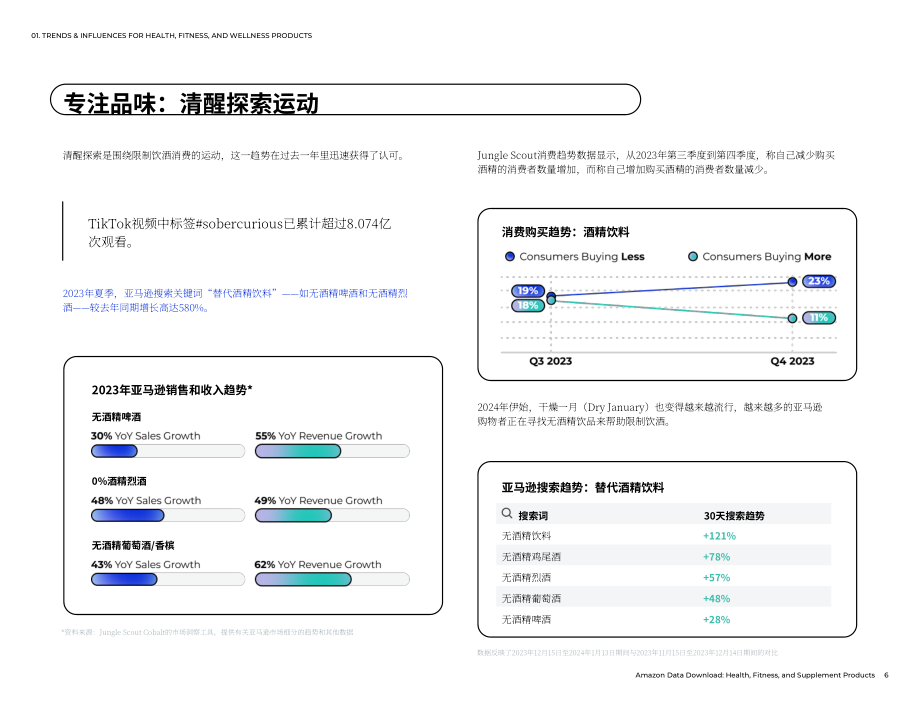Click the label 无酒精啤酒 in sales panel
The height and width of the screenshot is (711, 920).
(x=116, y=417)
